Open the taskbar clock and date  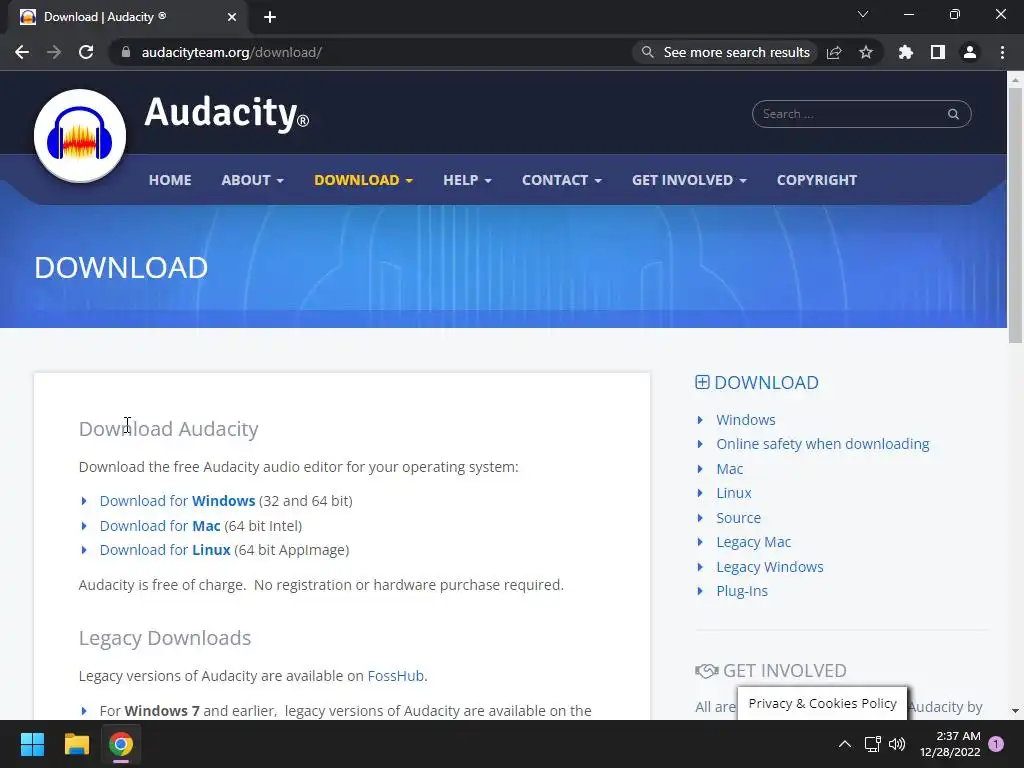(950, 744)
